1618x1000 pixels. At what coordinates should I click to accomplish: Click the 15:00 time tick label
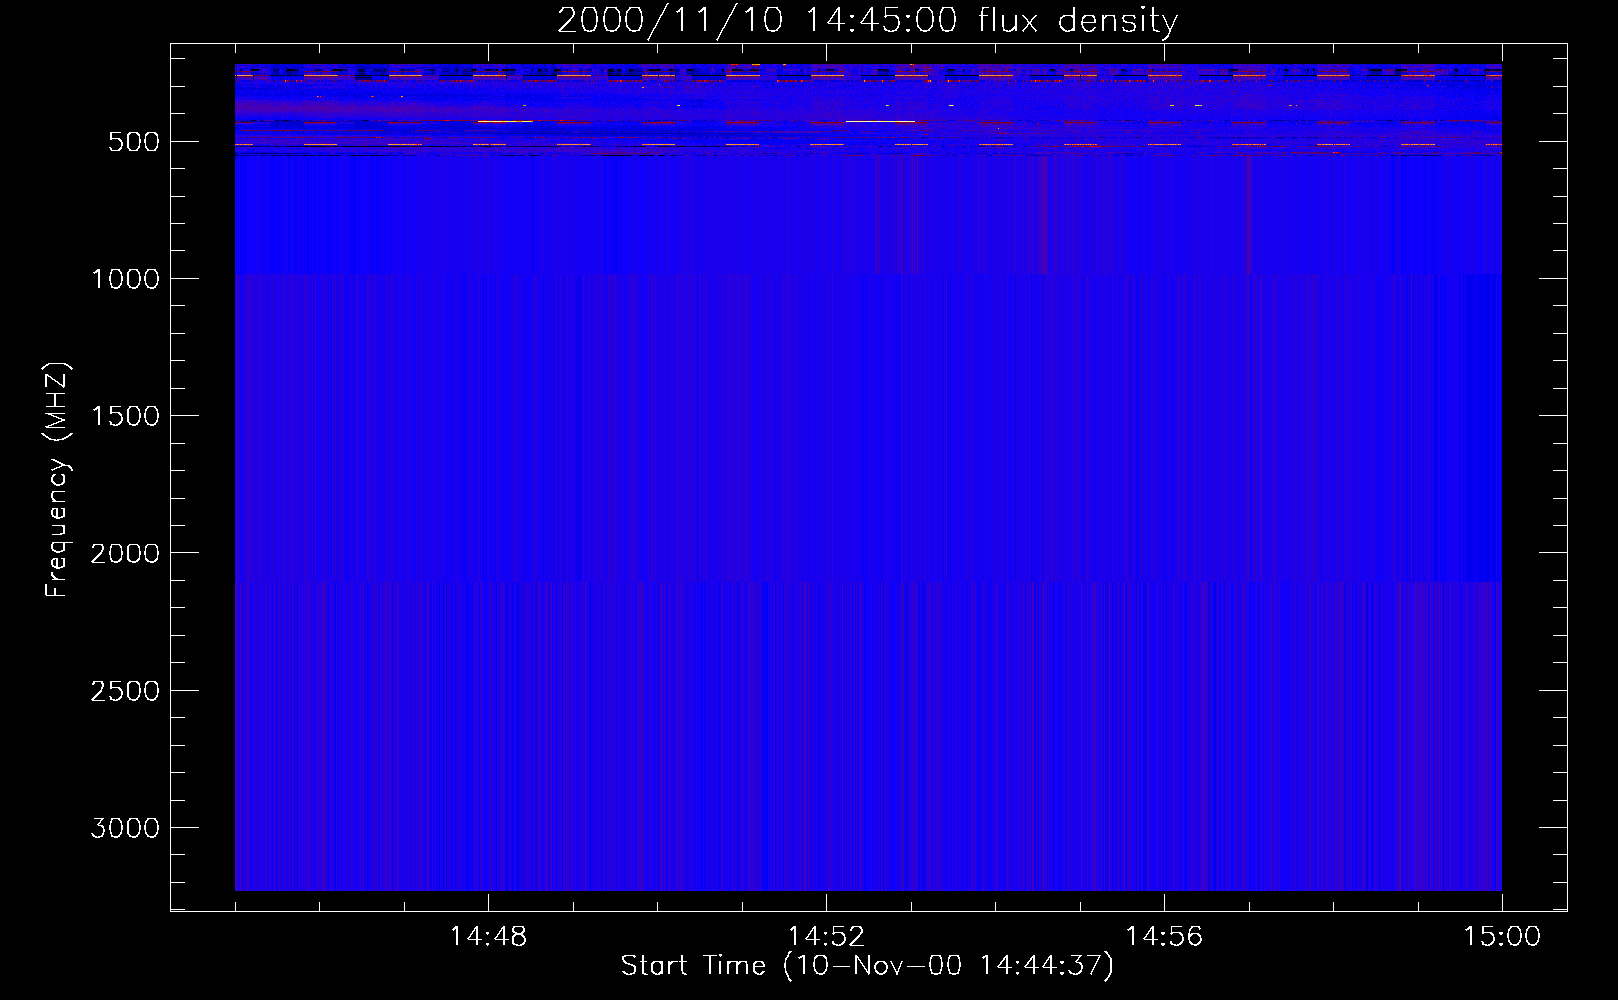pyautogui.click(x=1502, y=937)
